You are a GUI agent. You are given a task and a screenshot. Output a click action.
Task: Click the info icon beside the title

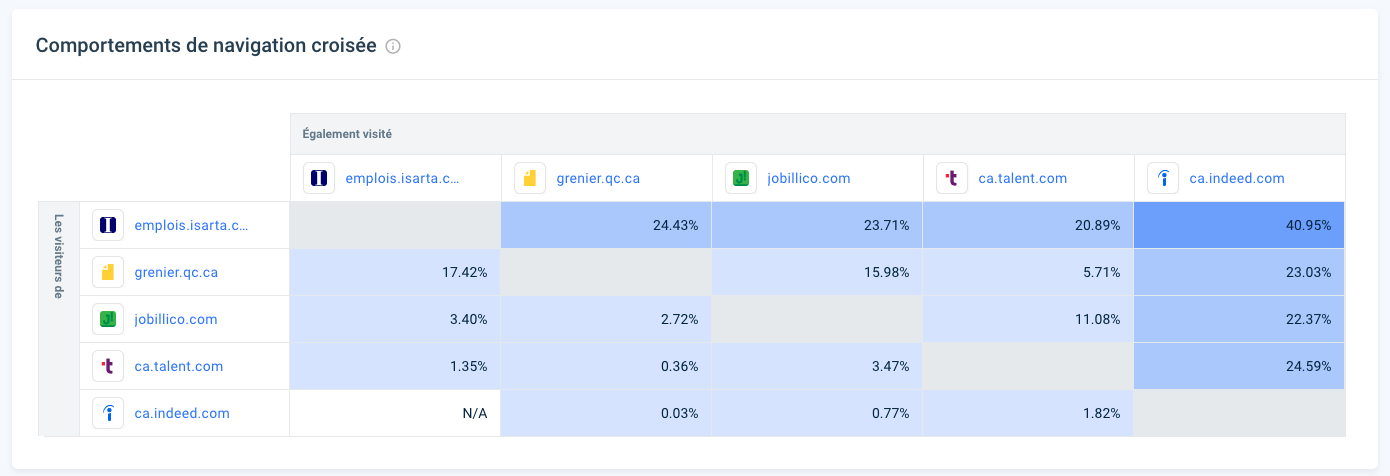click(x=393, y=46)
